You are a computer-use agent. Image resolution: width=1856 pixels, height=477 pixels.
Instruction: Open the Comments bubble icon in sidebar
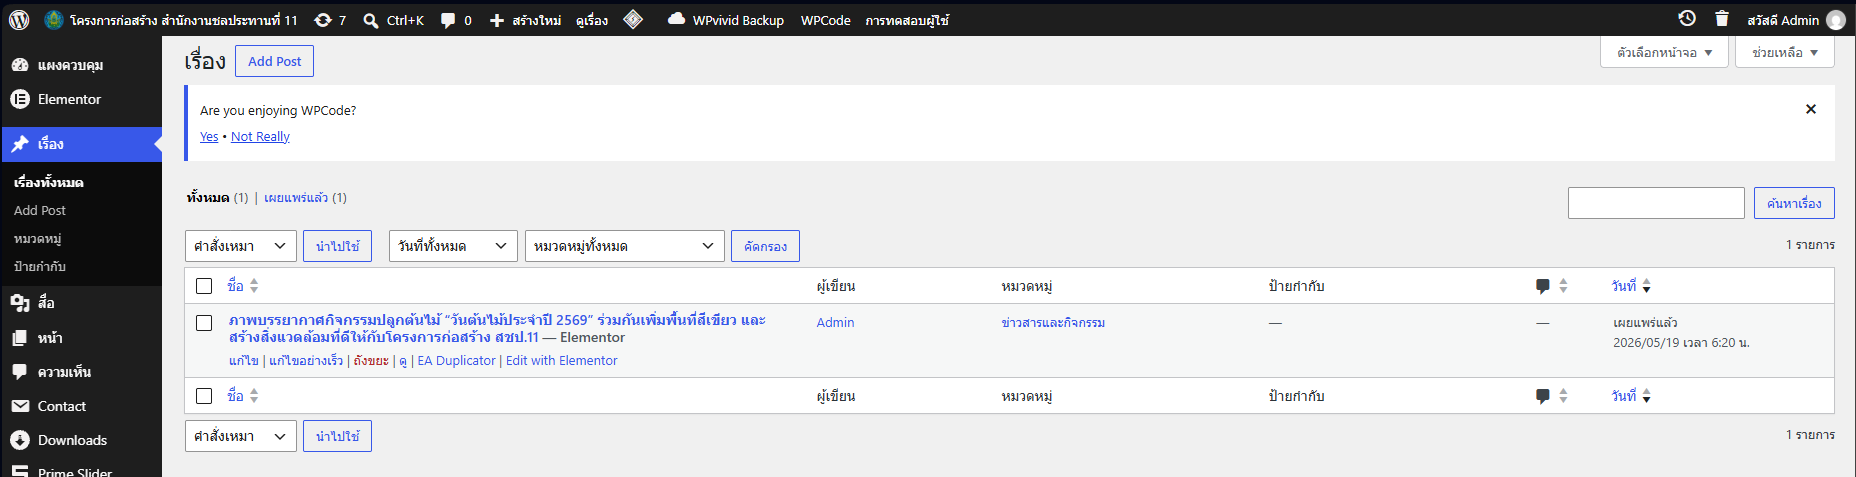click(x=20, y=372)
